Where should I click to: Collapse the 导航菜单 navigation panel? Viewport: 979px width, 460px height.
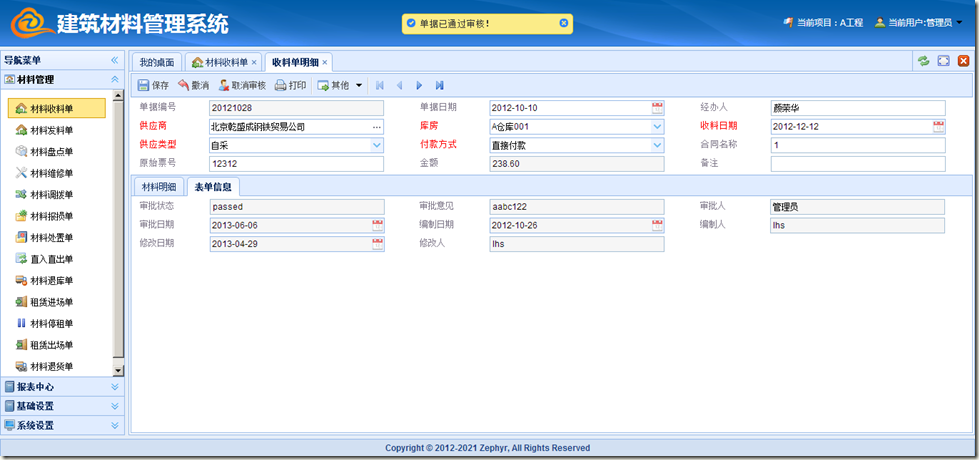[x=114, y=61]
